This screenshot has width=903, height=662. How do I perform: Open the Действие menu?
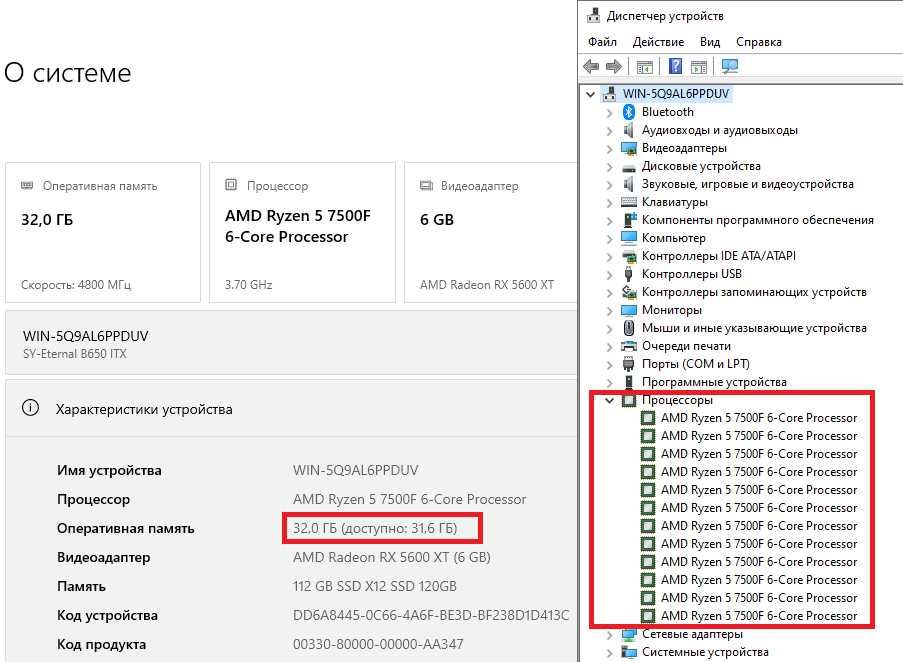pos(658,41)
